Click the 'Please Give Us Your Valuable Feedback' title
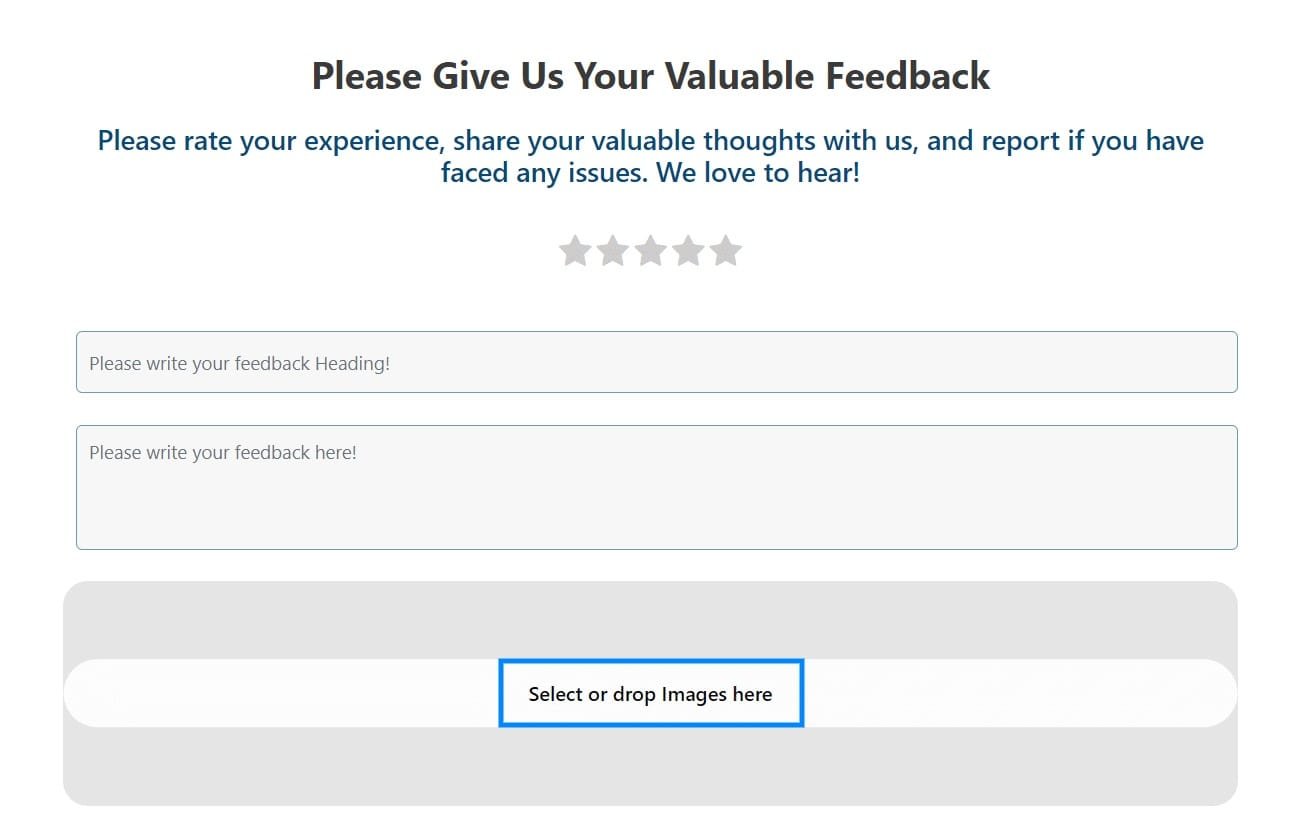 [651, 76]
